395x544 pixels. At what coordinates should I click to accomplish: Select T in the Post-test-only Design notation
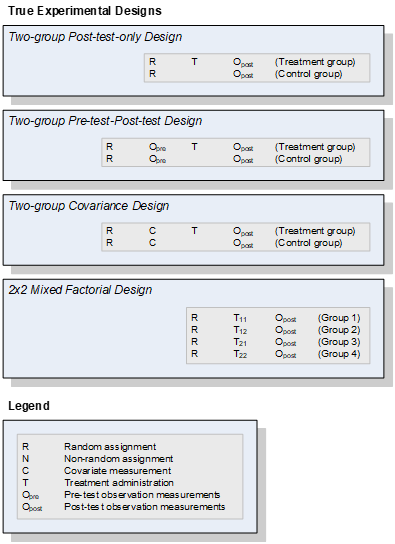pyautogui.click(x=194, y=62)
